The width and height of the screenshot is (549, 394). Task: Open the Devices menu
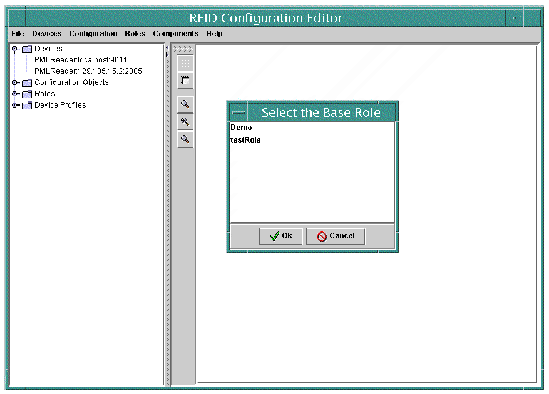tap(47, 34)
